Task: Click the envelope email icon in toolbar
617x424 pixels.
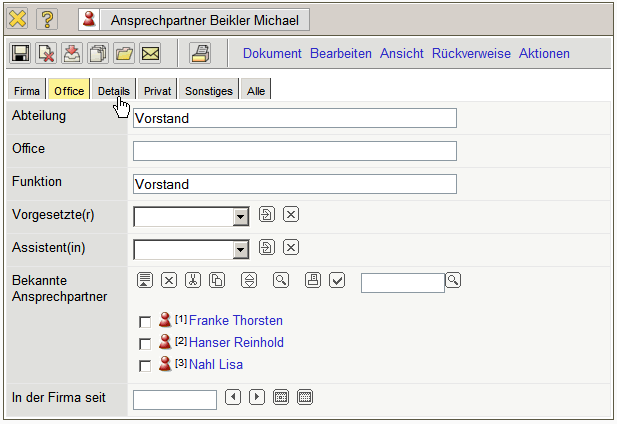Action: pos(150,54)
